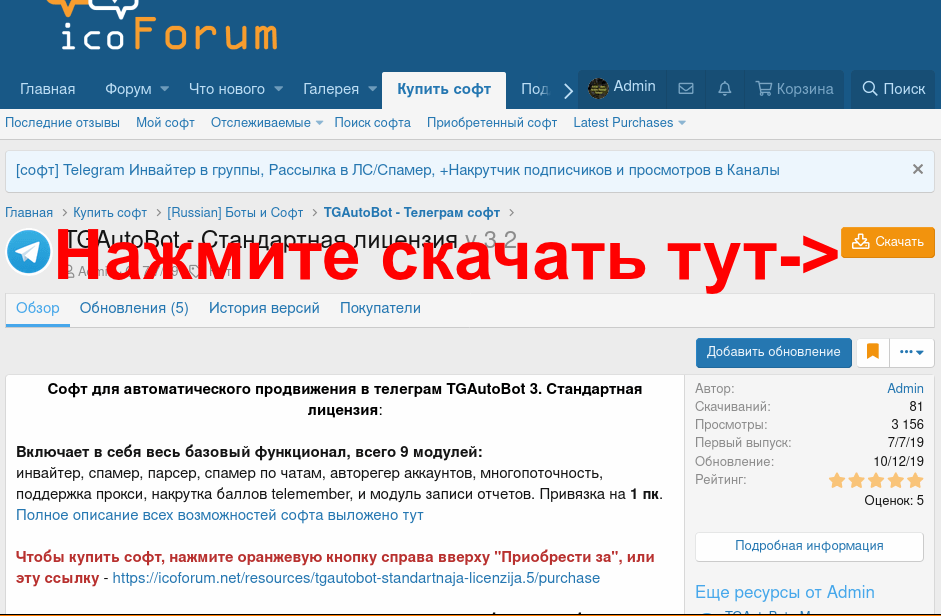Viewport: 941px width, 616px height.
Task: Go to the Главная nav item
Action: pos(47,89)
